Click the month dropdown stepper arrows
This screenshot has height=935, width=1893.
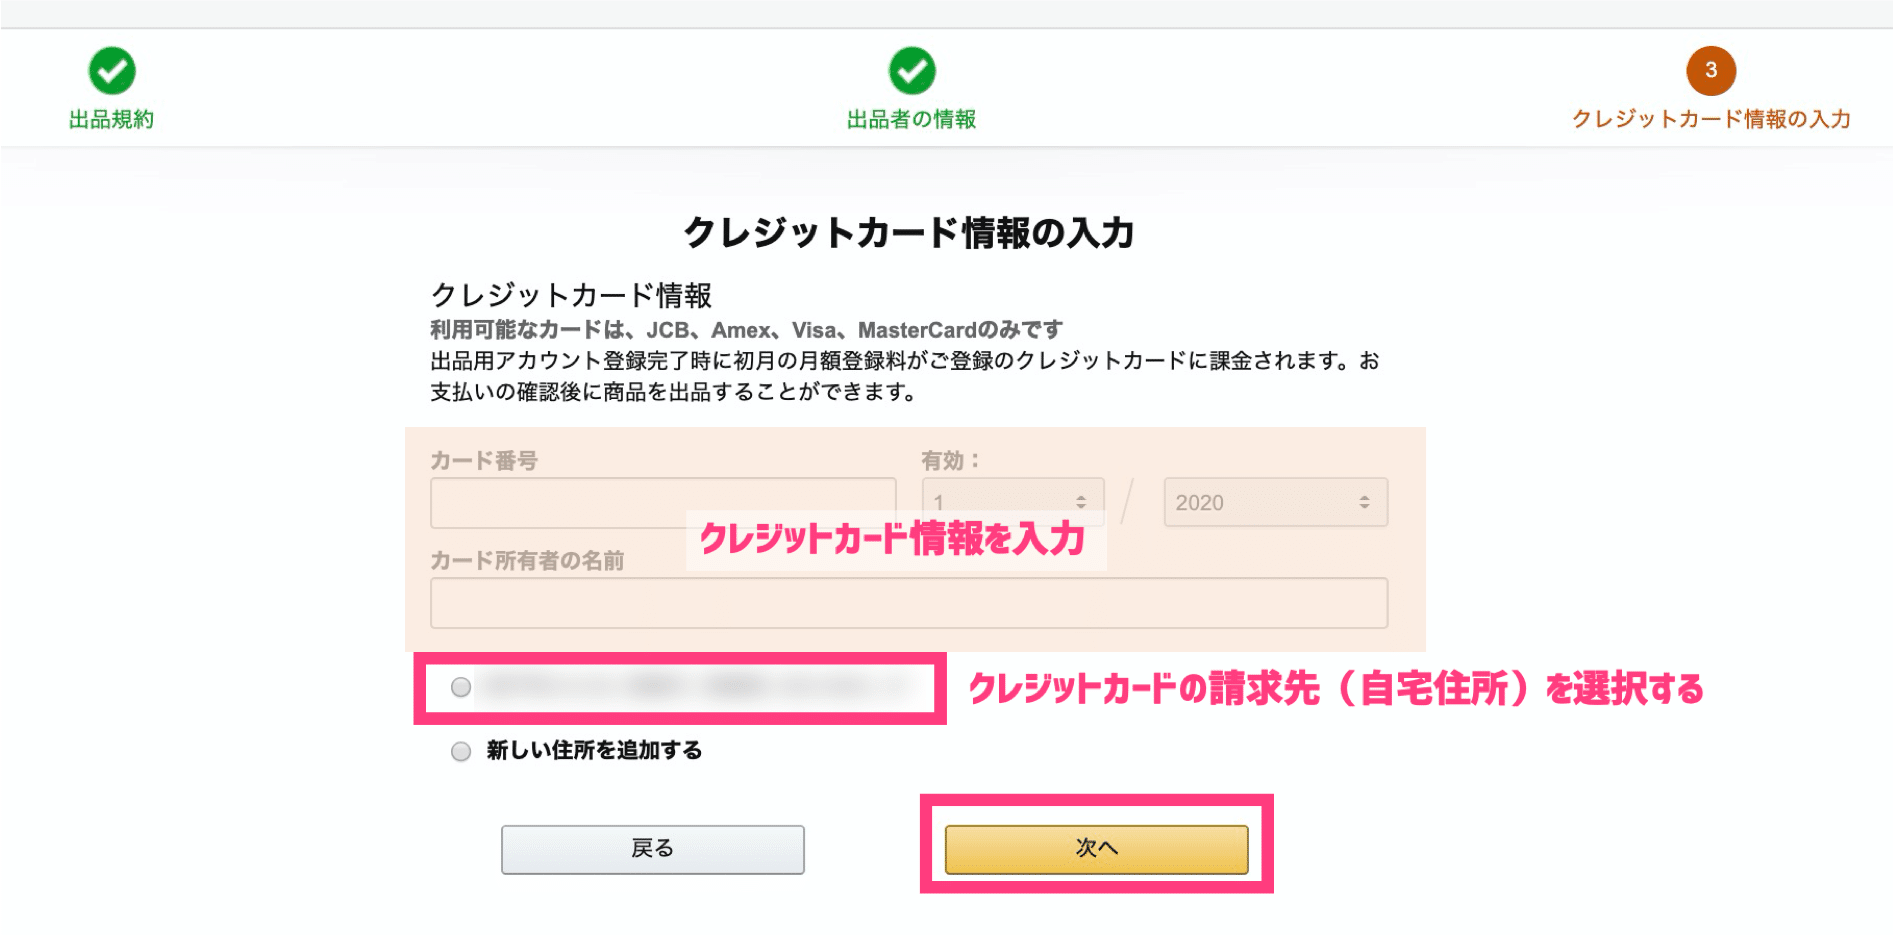(1081, 502)
